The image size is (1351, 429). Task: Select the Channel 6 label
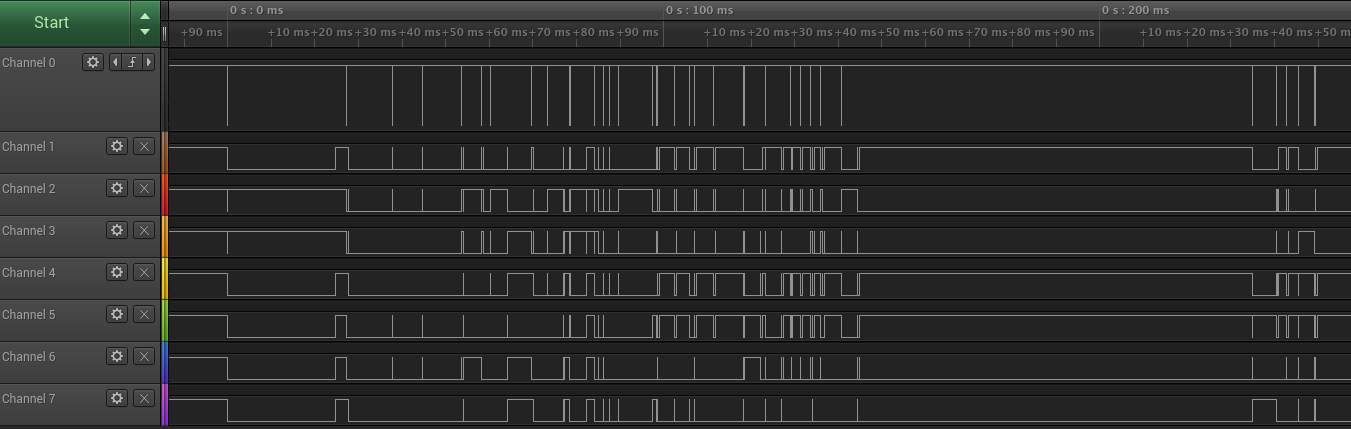29,357
